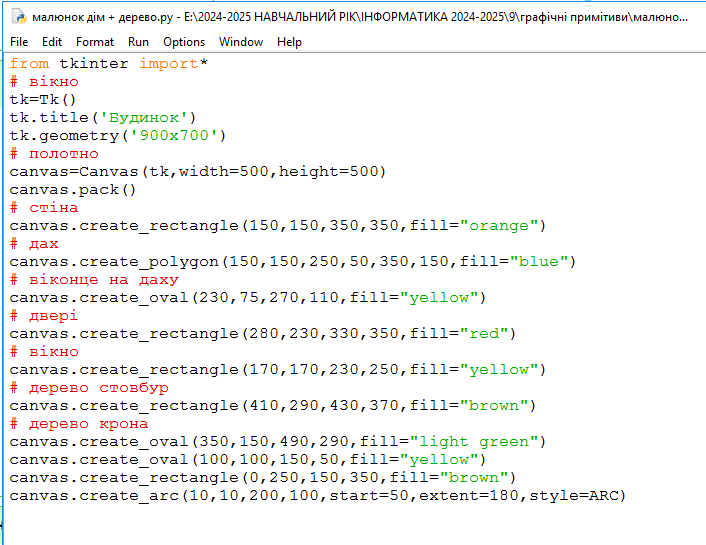Click the create_arc line with style=ARC

pyautogui.click(x=318, y=496)
